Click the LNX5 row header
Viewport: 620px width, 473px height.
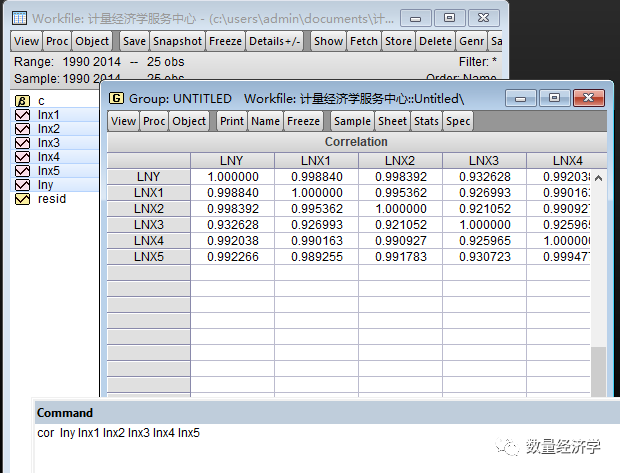(x=149, y=257)
